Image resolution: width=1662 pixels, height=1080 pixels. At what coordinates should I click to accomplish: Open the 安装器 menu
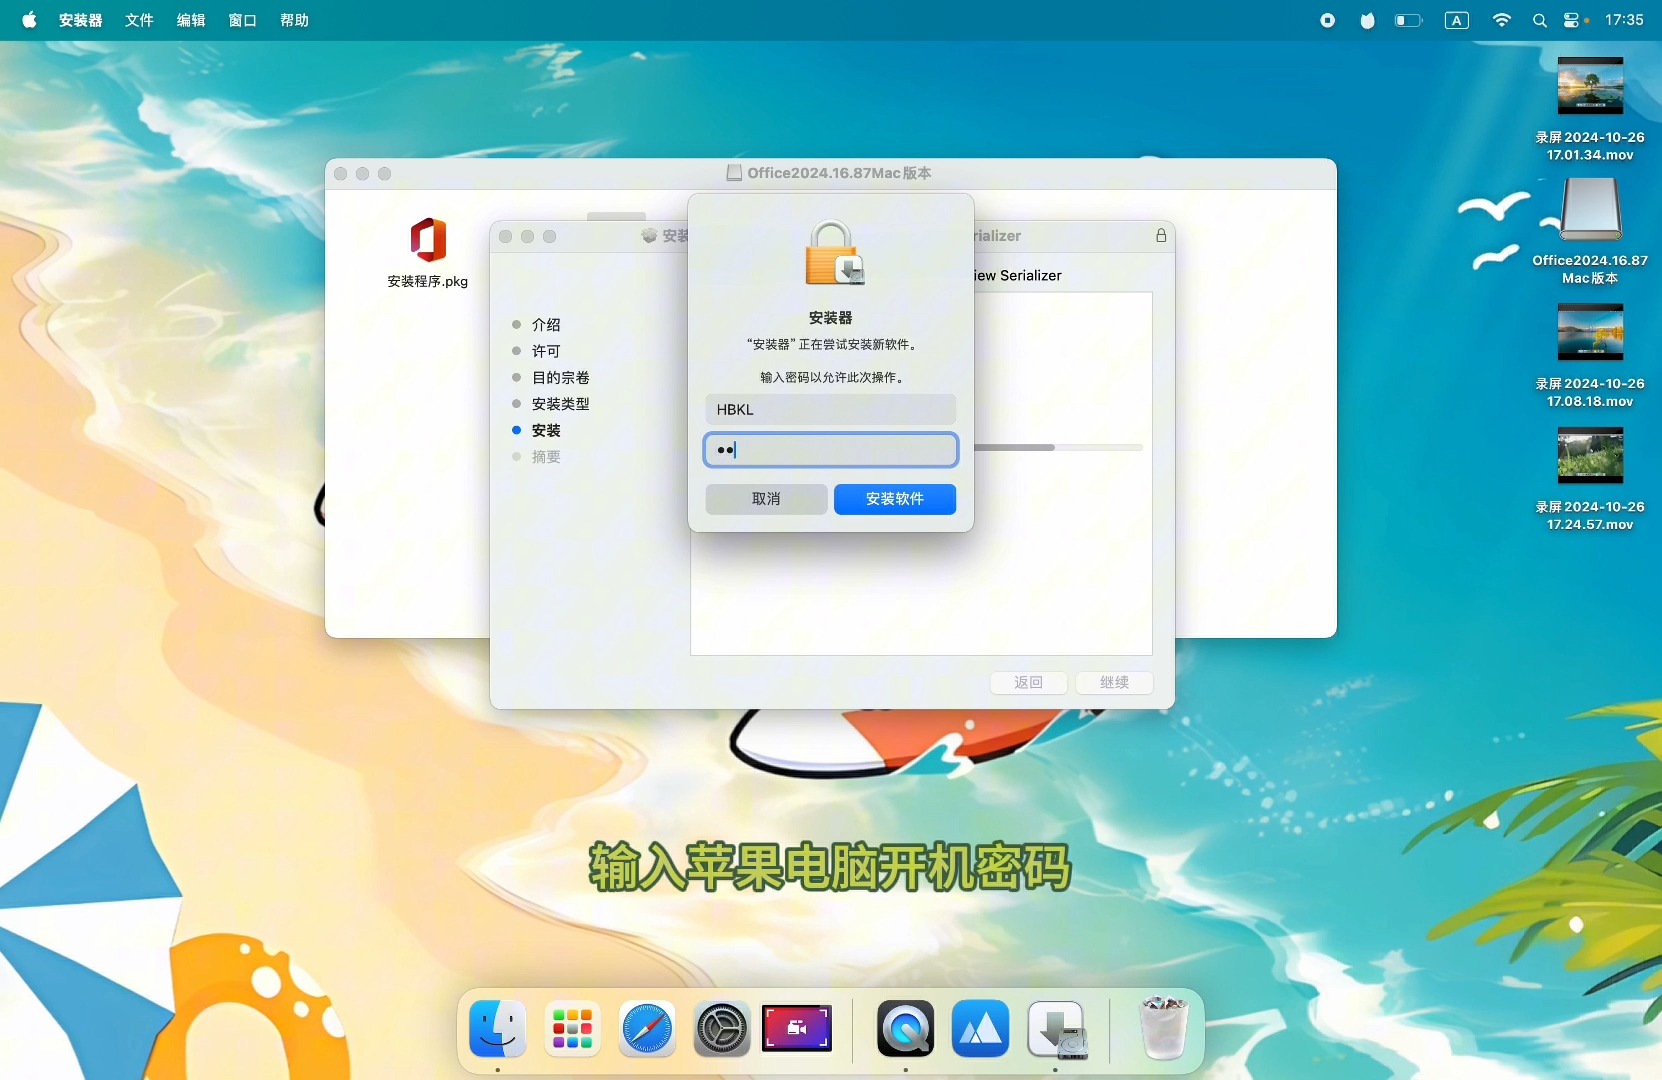(80, 20)
